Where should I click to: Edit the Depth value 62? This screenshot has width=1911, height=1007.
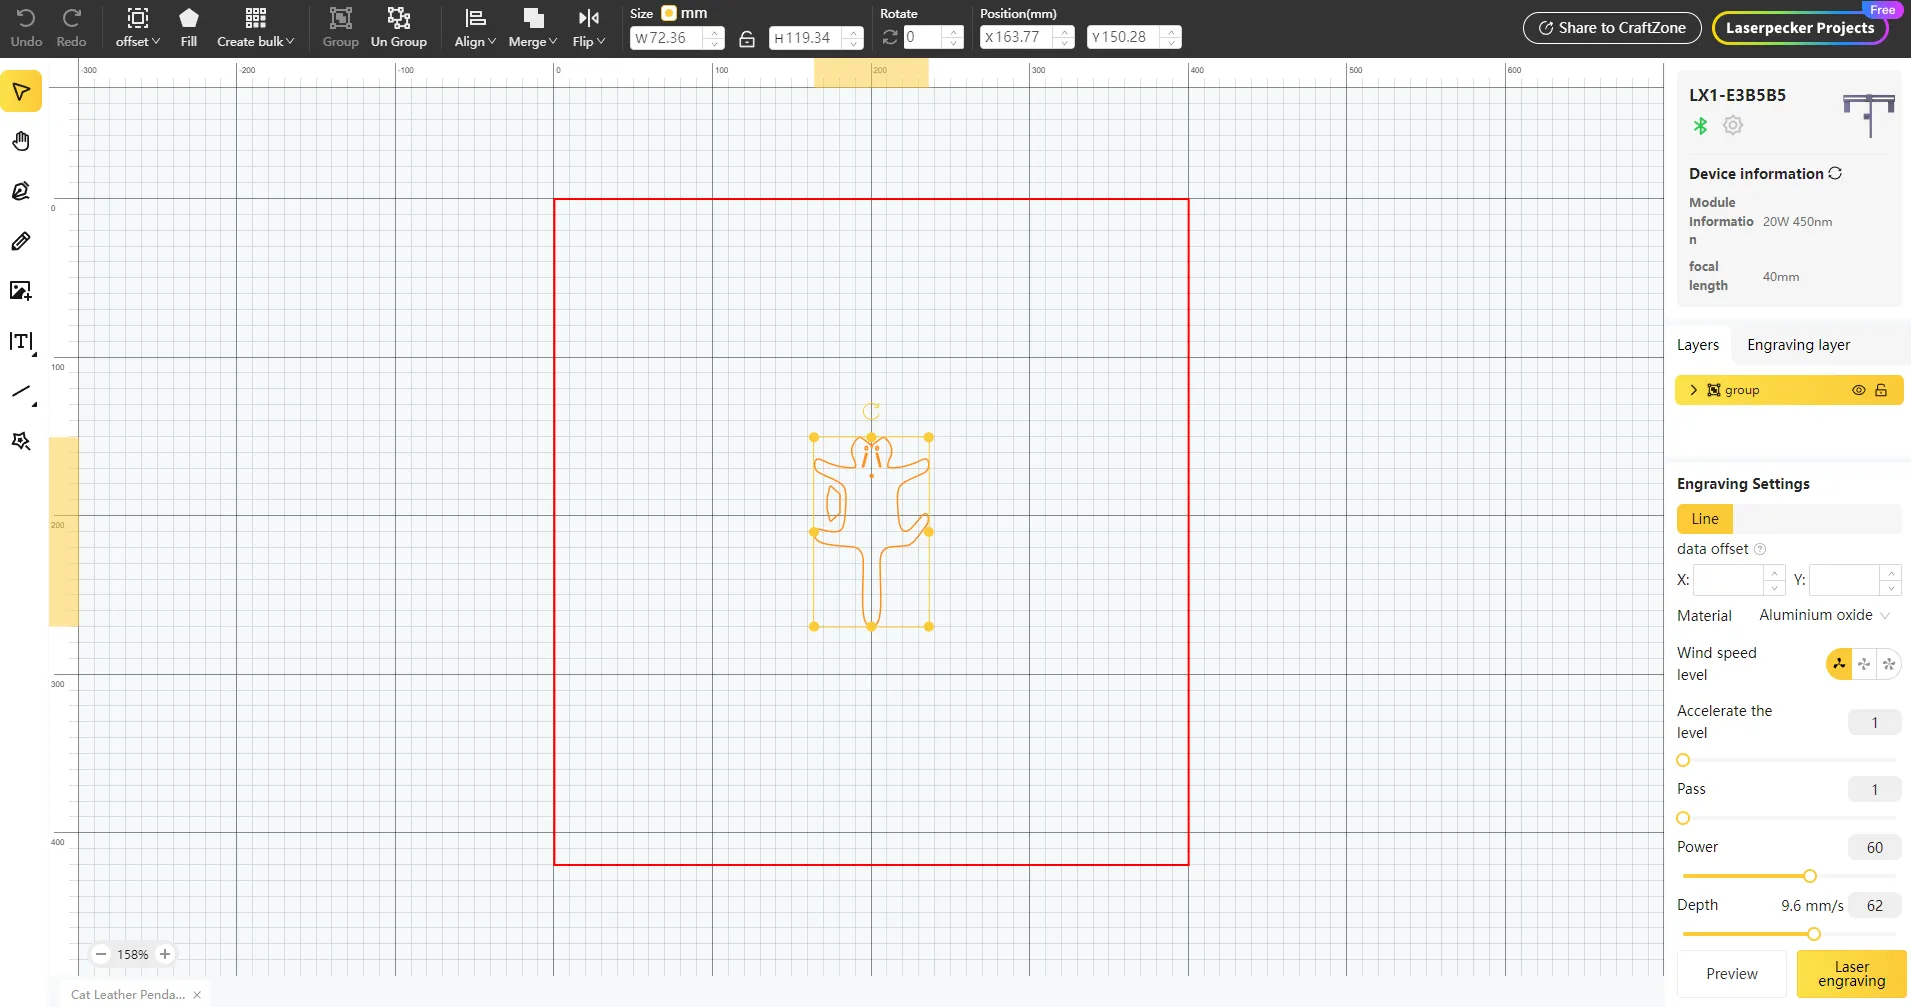pos(1874,906)
